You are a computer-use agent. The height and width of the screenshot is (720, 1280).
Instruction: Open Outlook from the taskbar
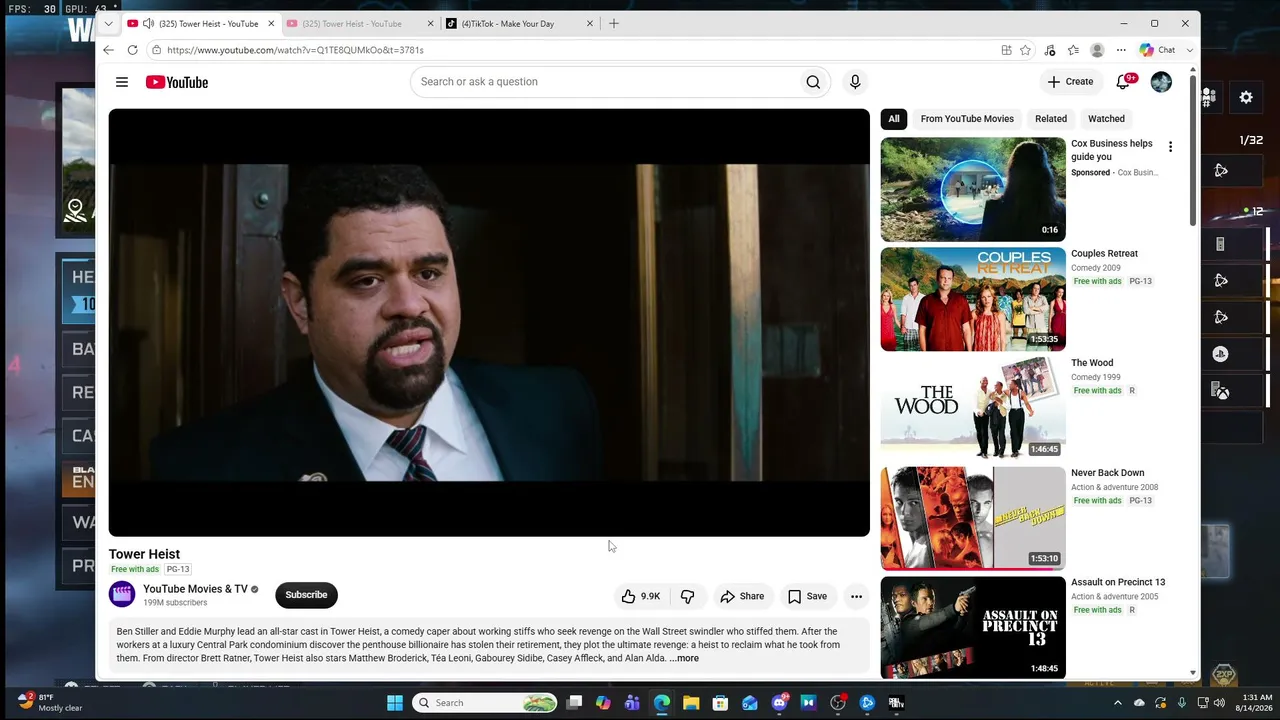(x=749, y=703)
